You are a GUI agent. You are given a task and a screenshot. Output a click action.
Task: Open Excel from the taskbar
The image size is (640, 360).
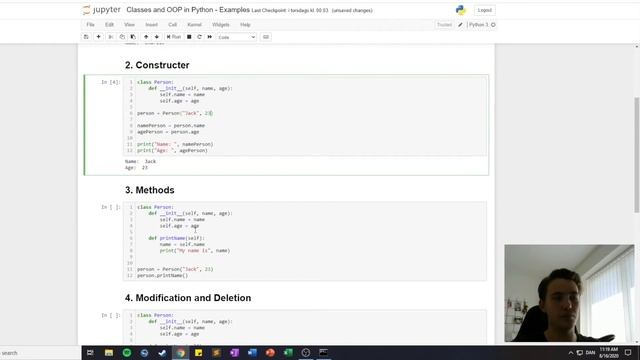[288, 353]
